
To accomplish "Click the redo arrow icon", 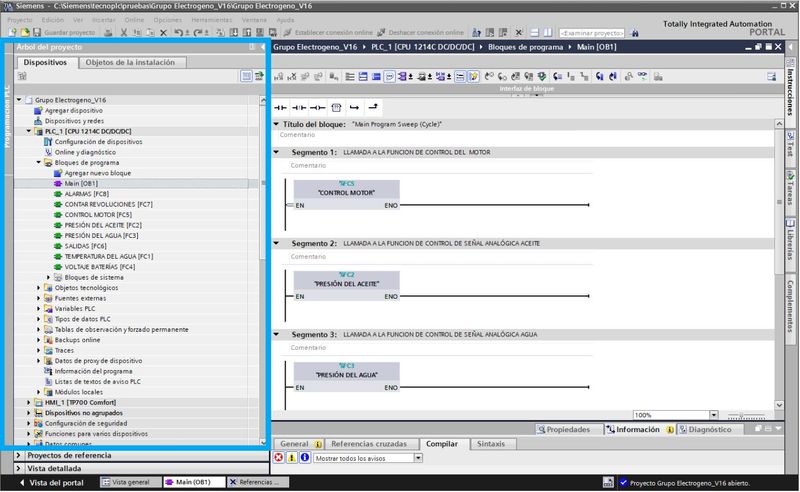I will click(198, 33).
